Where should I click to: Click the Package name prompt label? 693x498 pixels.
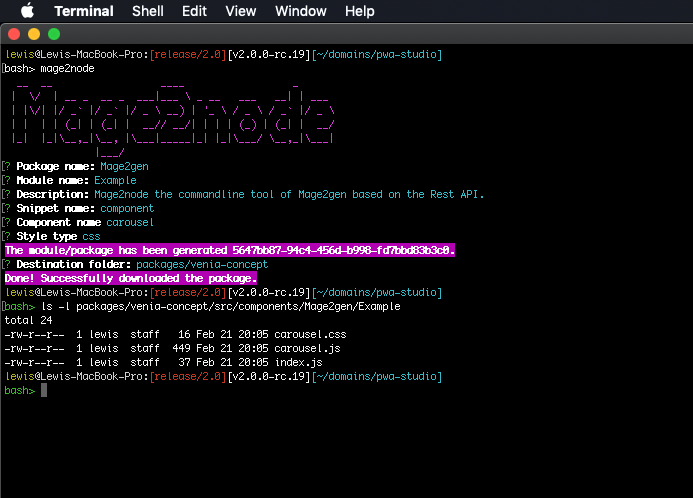55,167
